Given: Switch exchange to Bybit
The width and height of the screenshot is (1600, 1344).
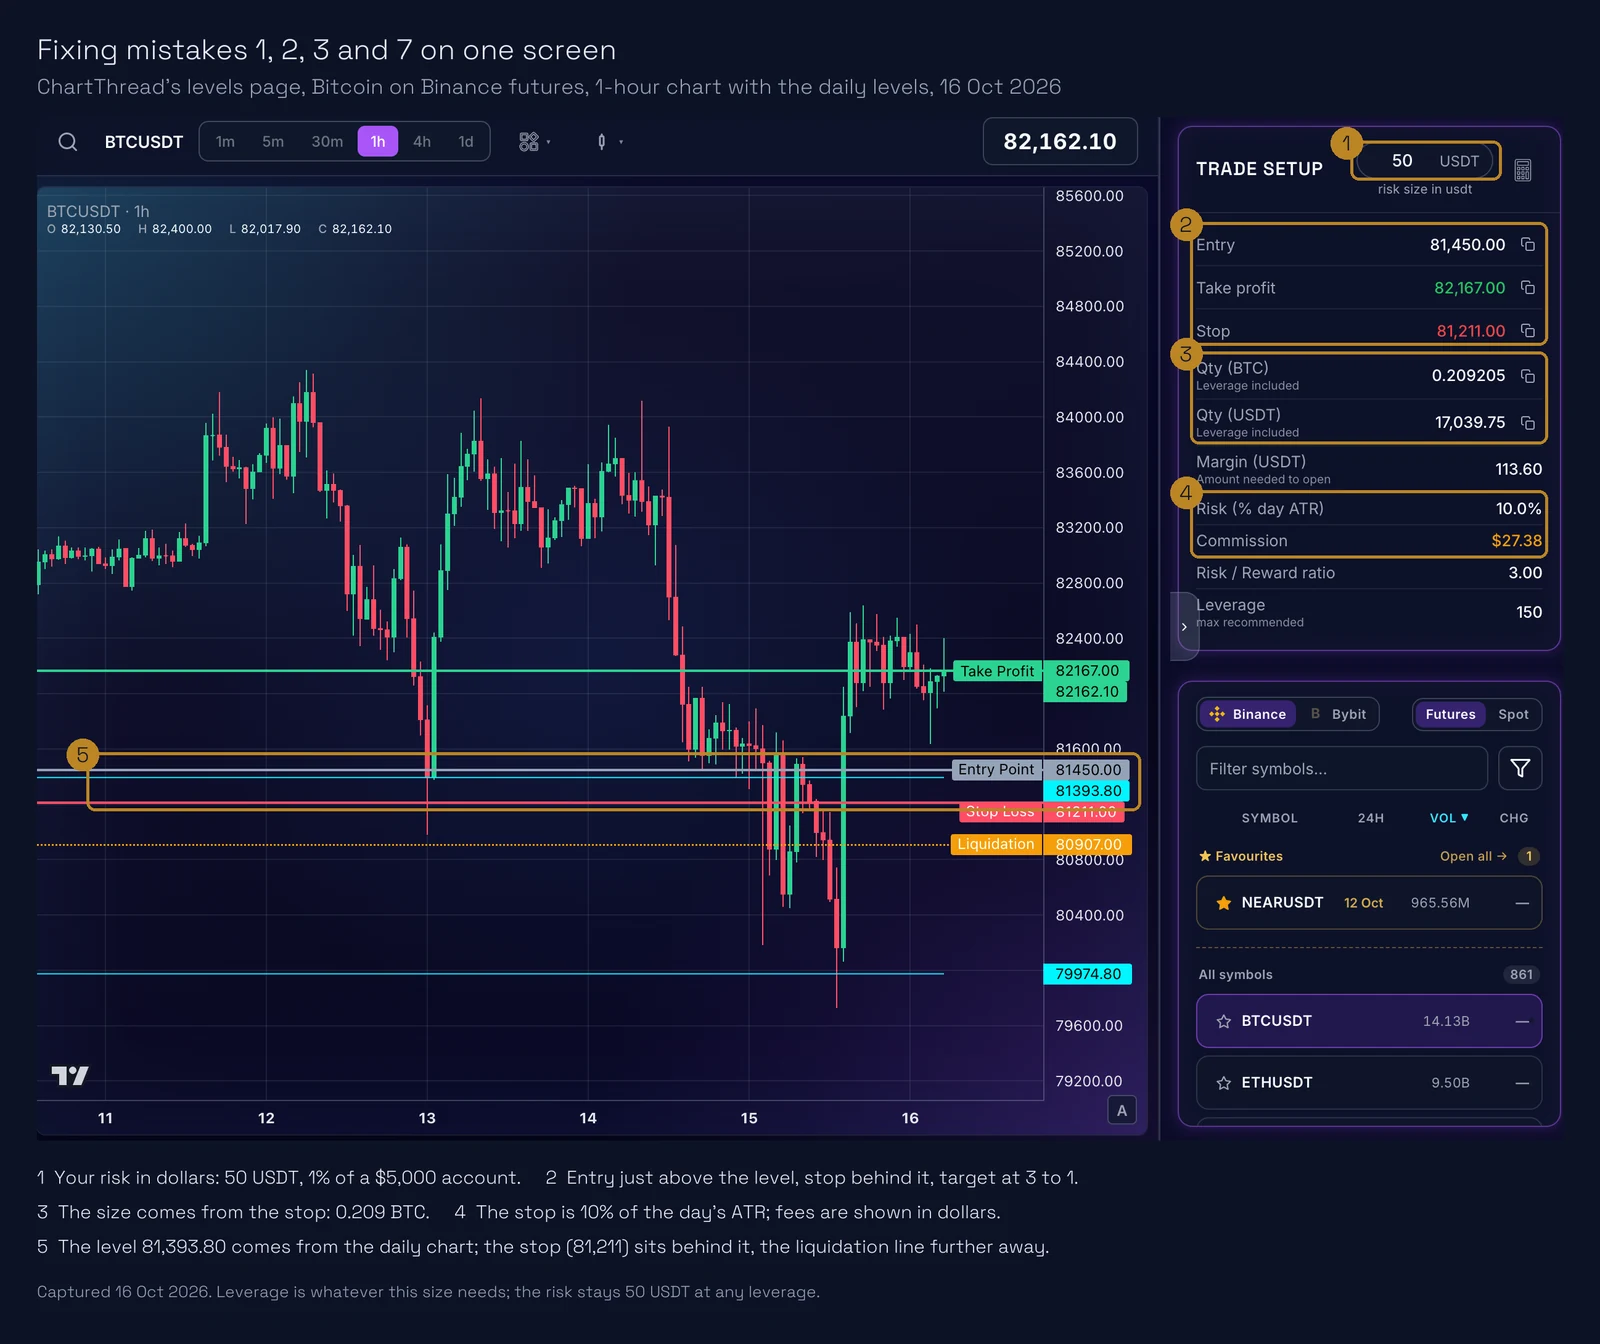Looking at the screenshot, I should [x=1338, y=714].
